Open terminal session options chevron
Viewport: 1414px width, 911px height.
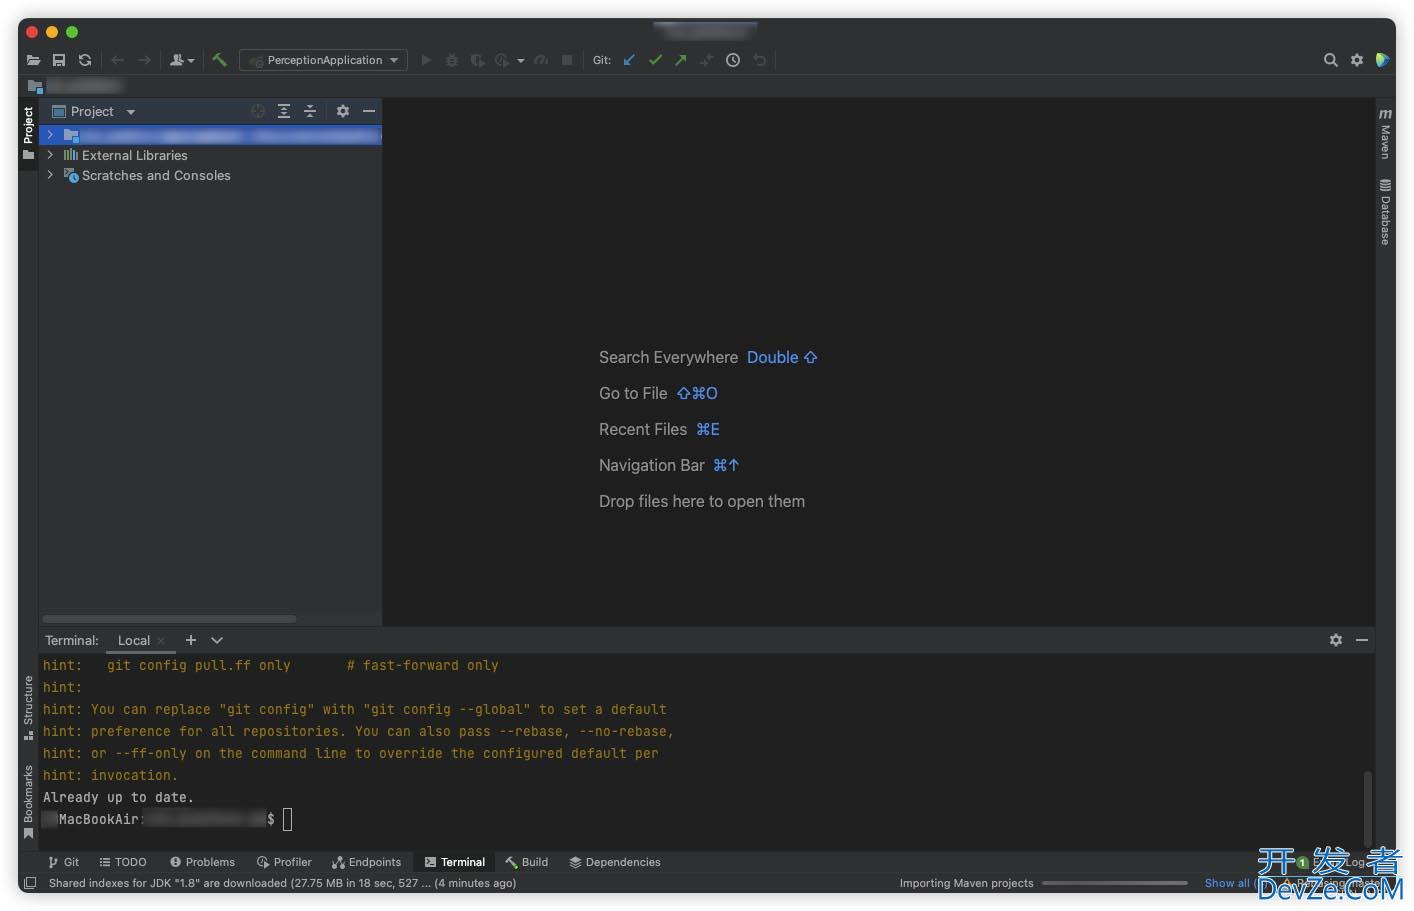coord(217,640)
